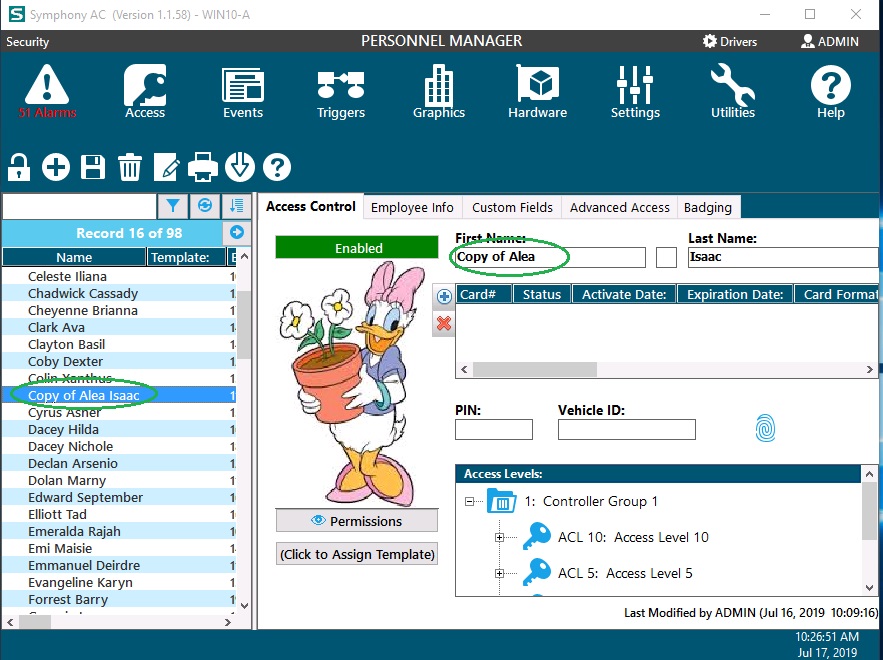Screen dimensions: 883x660
Task: Click the sort order icon
Action: pyautogui.click(x=237, y=206)
